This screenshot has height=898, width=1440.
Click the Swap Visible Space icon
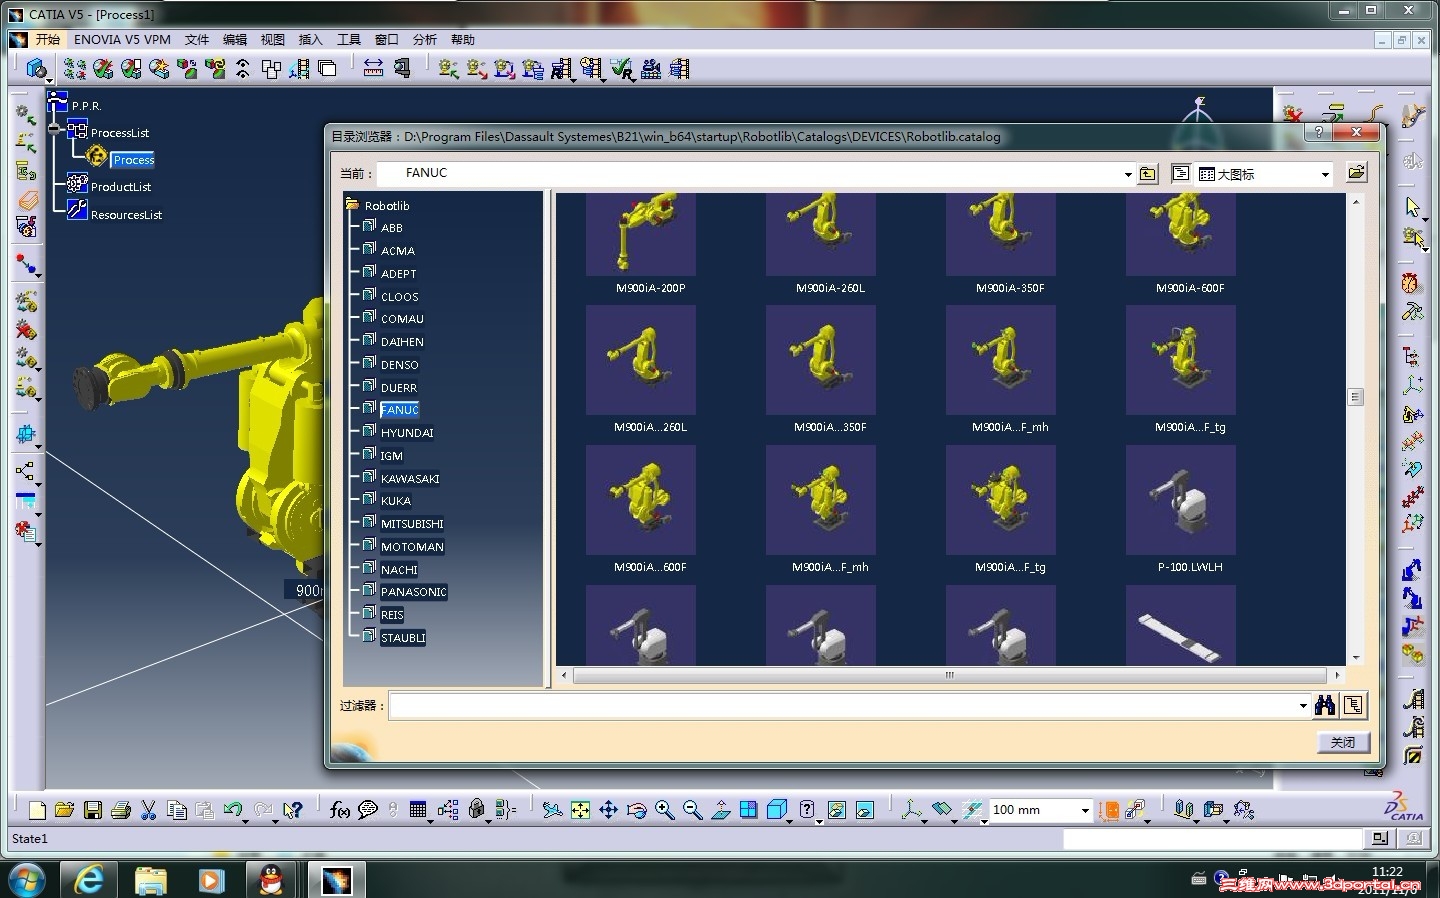point(865,810)
